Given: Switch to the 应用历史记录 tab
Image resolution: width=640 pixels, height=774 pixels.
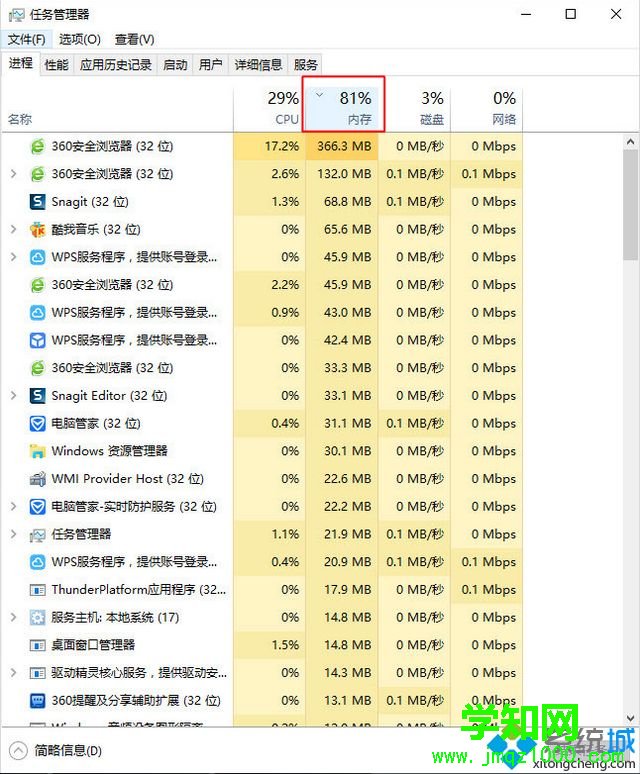Looking at the screenshot, I should [x=115, y=65].
